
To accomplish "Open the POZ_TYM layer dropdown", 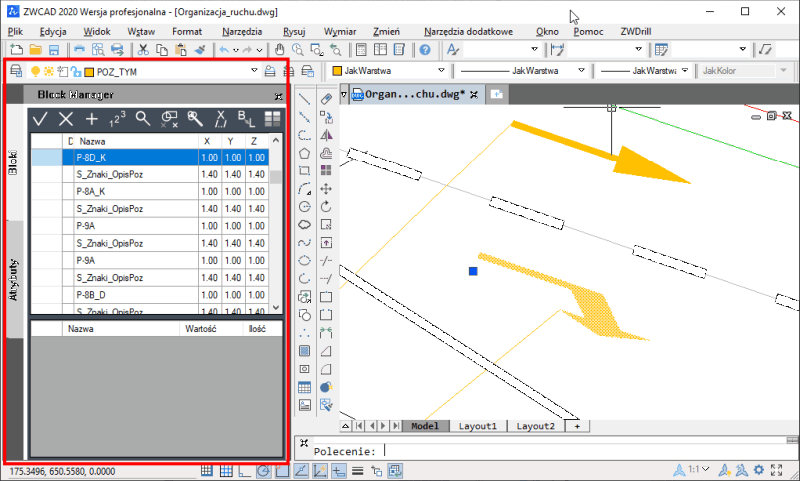I will coord(254,70).
